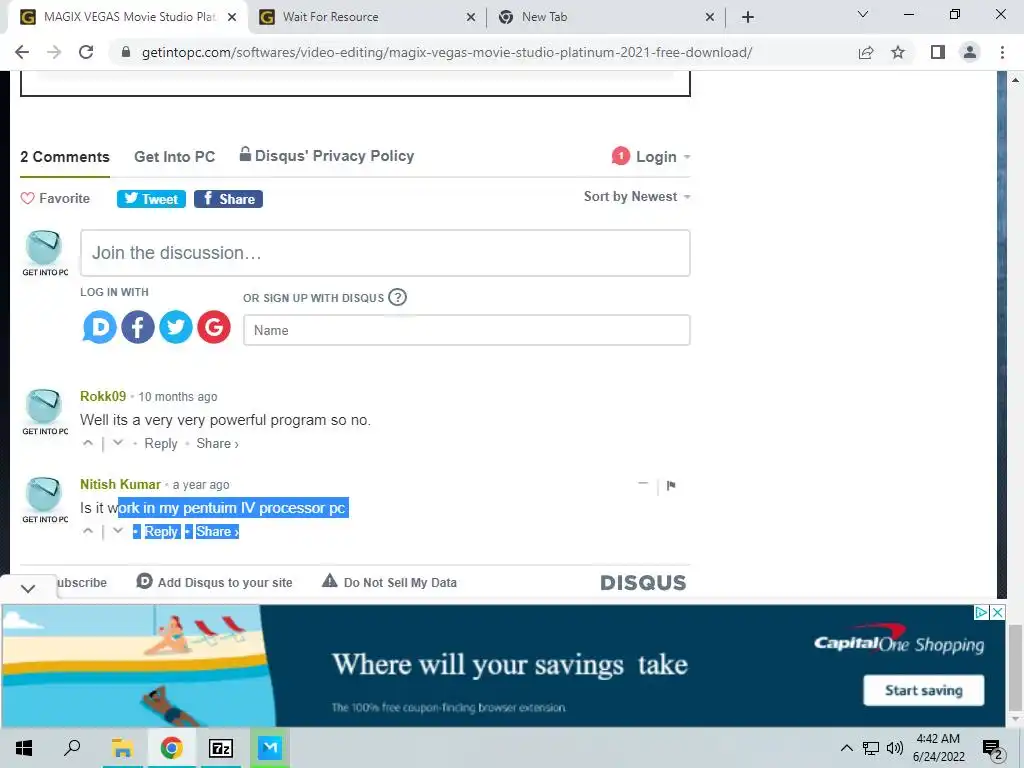Open Add Disqus to your site link
The width and height of the screenshot is (1024, 768).
(214, 582)
